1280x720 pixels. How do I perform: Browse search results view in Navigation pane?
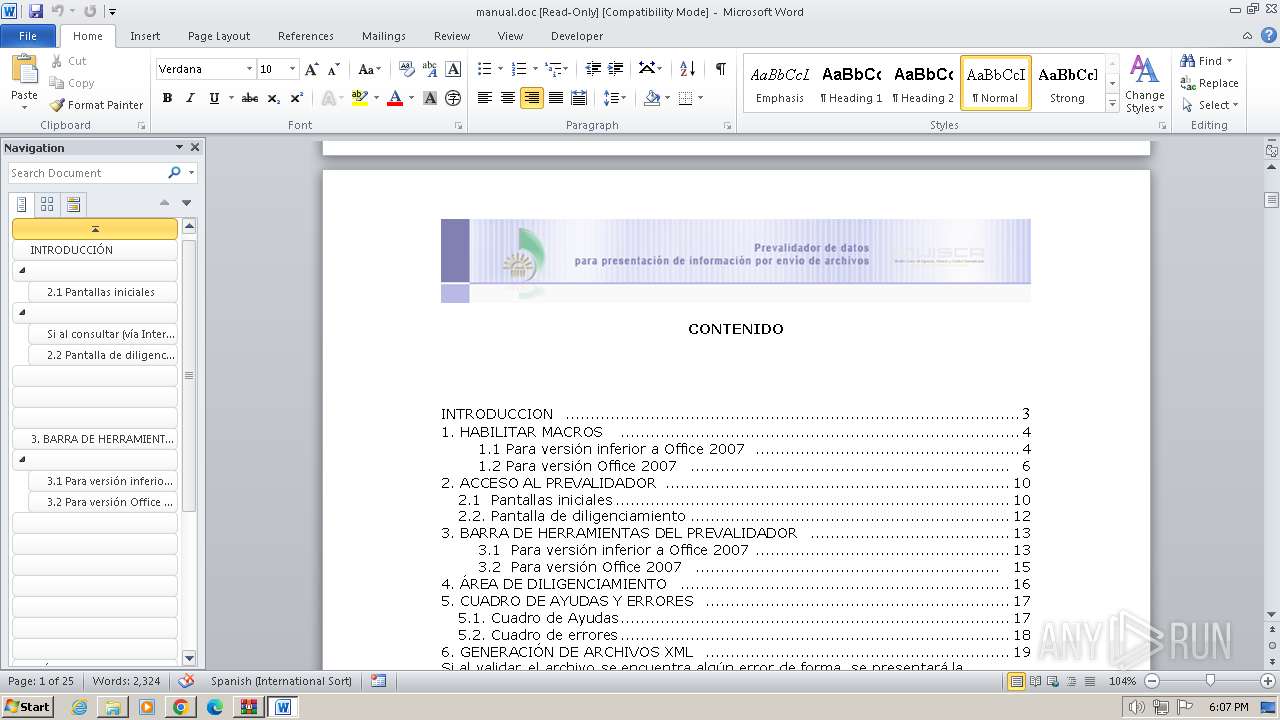[73, 205]
